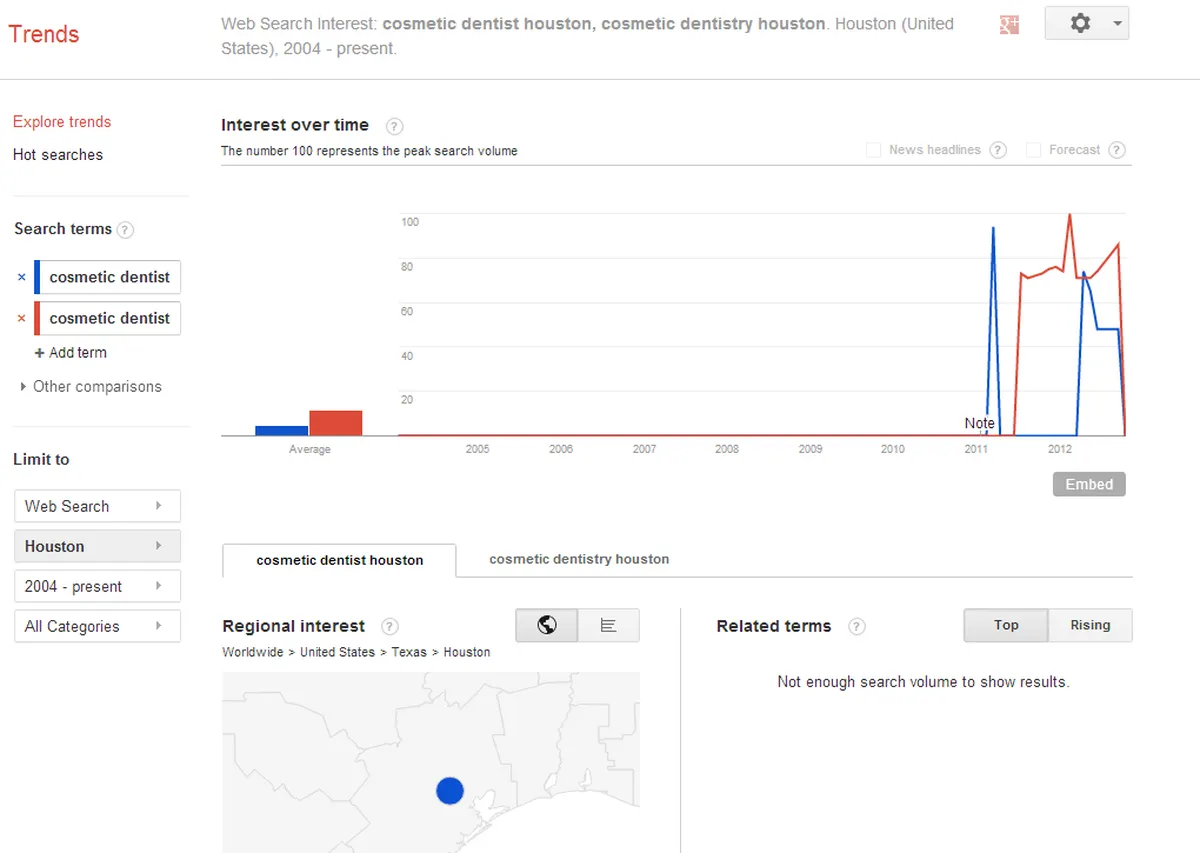Open the Houston location filter dropdown
Viewport: 1200px width, 853px height.
[97, 546]
